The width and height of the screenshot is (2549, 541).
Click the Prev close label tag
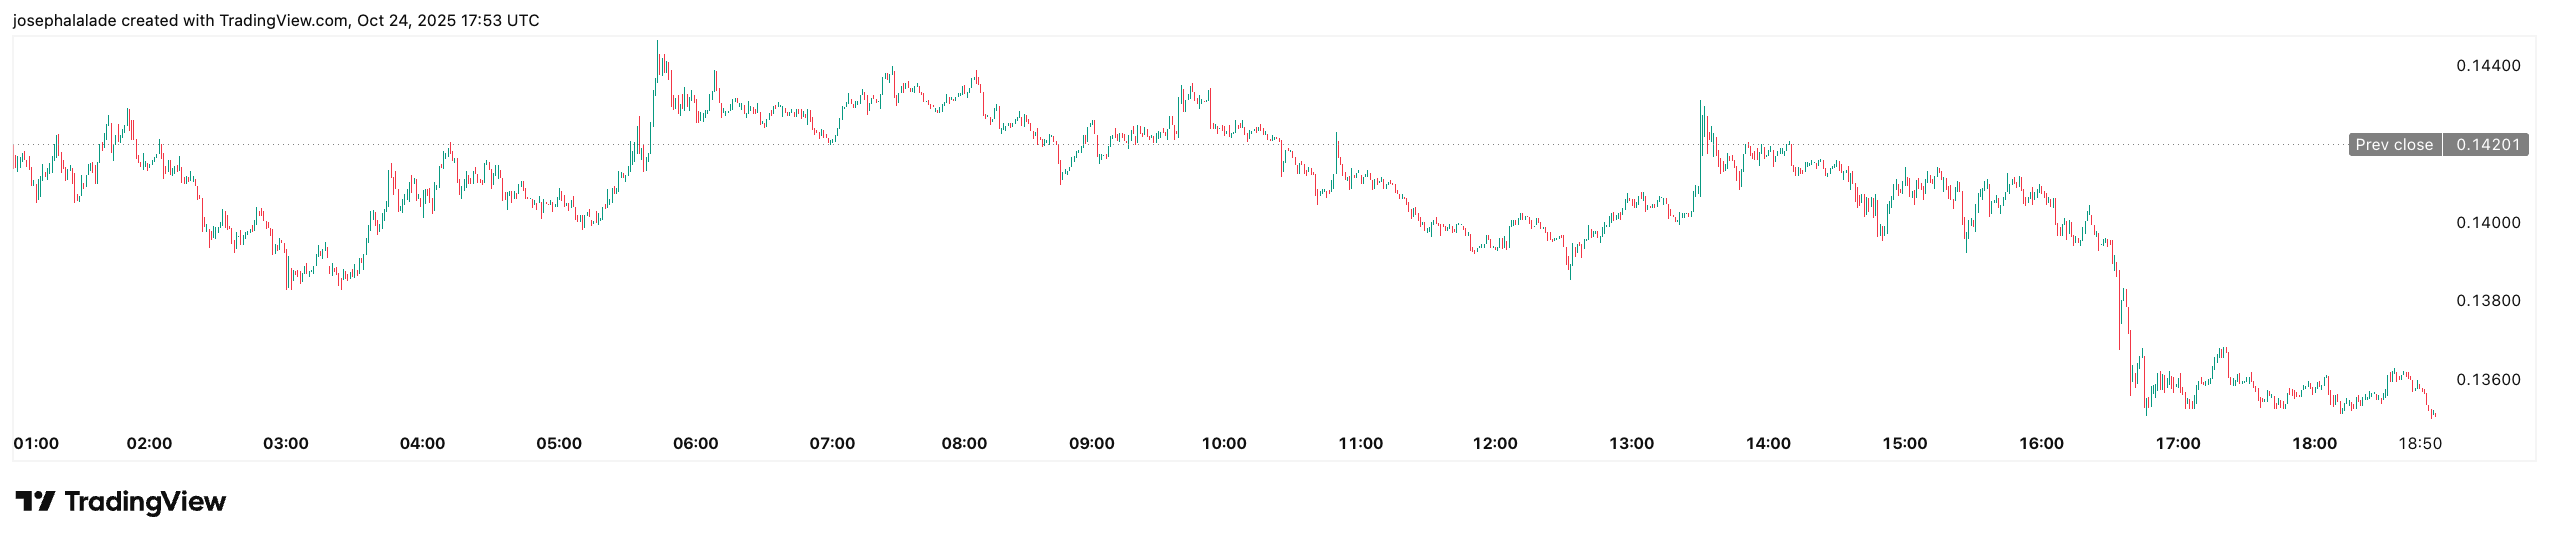point(2393,145)
